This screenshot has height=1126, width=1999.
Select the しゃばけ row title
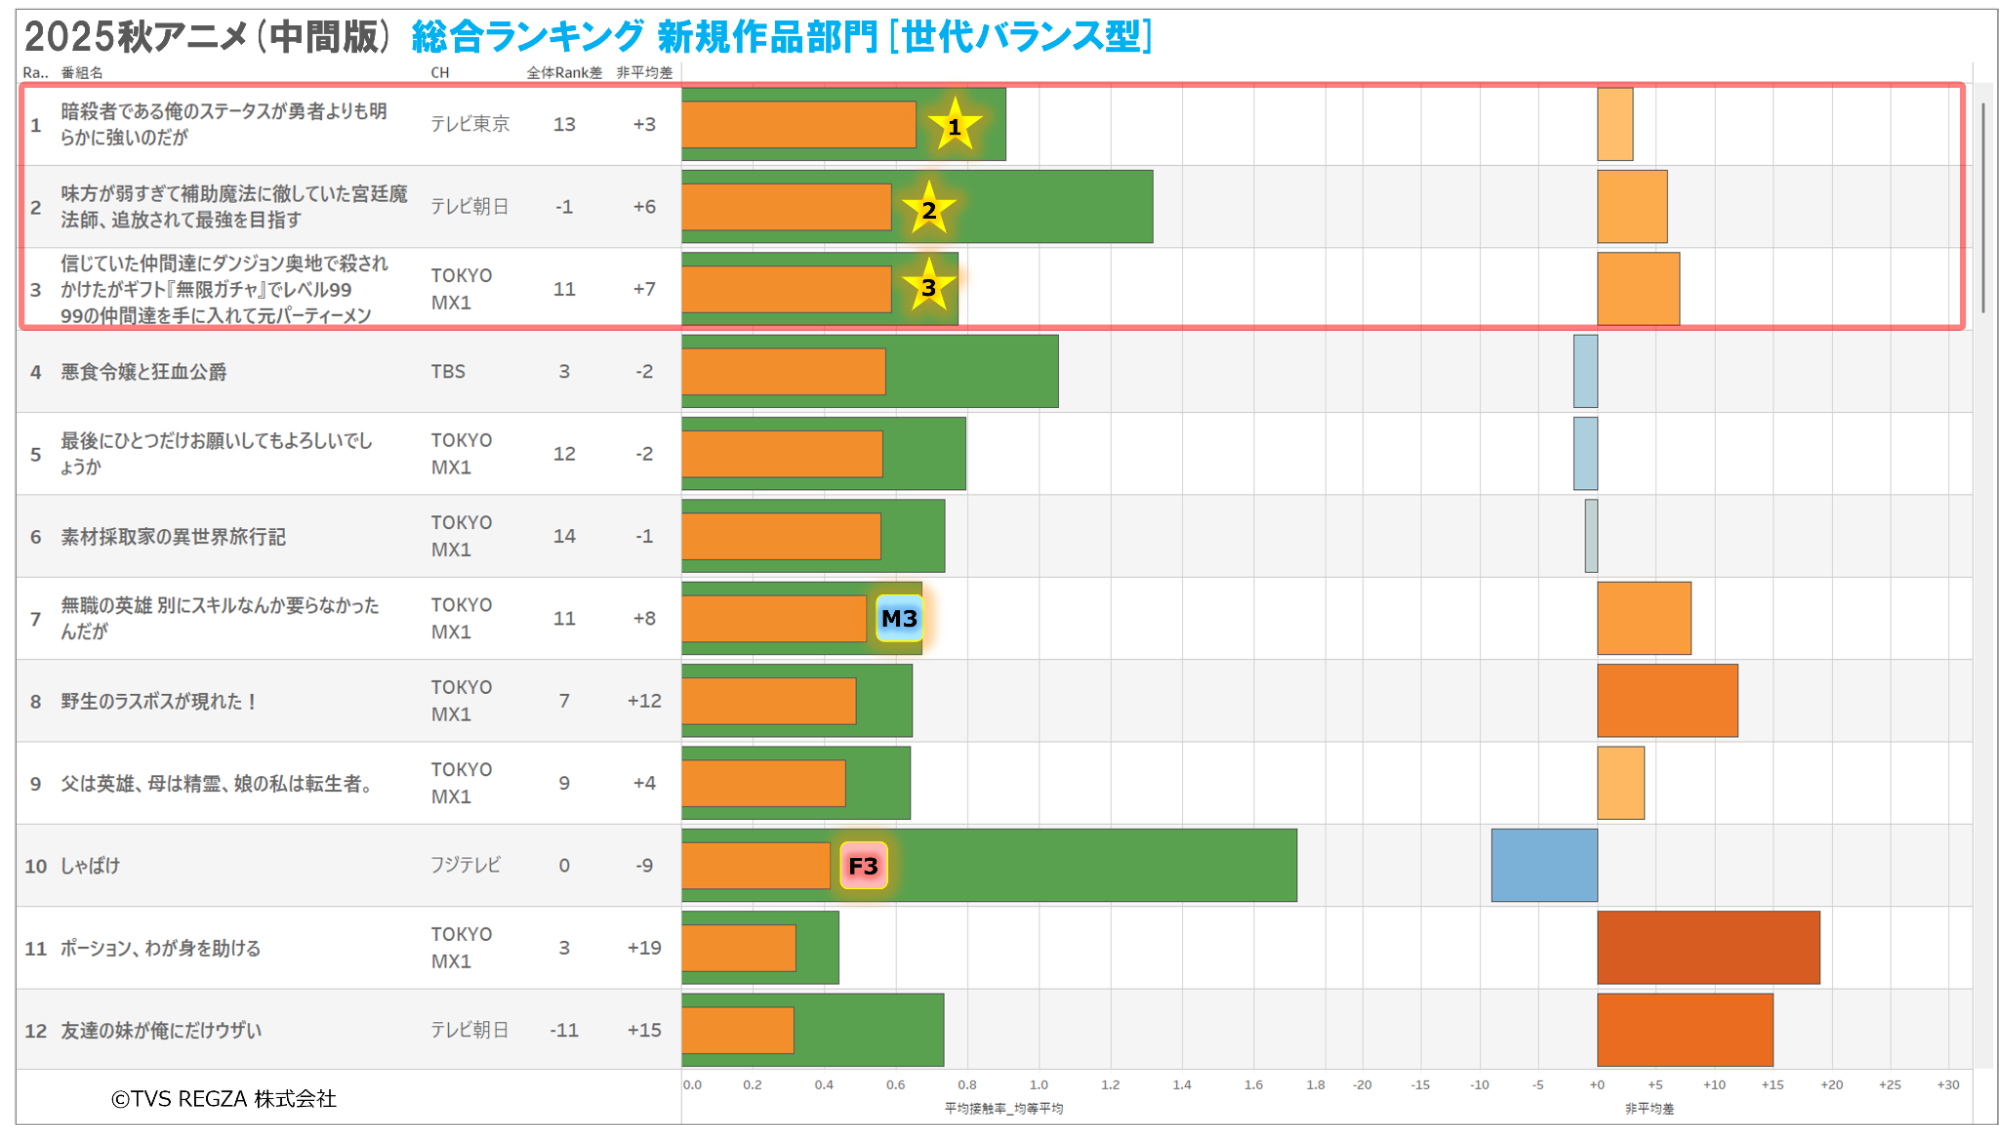pyautogui.click(x=90, y=865)
